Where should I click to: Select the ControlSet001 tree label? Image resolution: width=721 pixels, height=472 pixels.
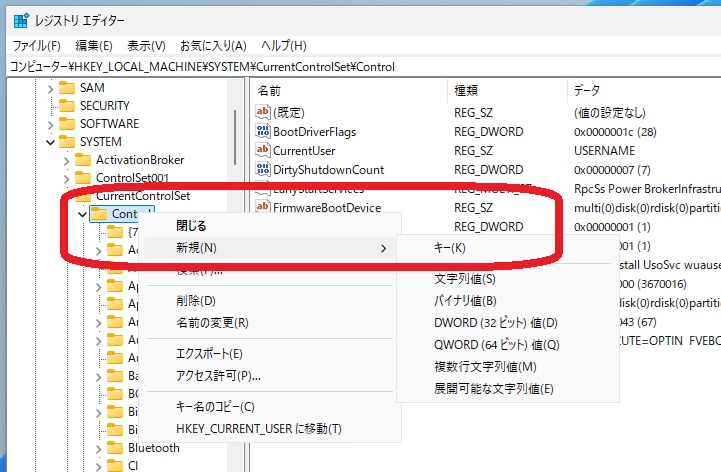[x=132, y=178]
